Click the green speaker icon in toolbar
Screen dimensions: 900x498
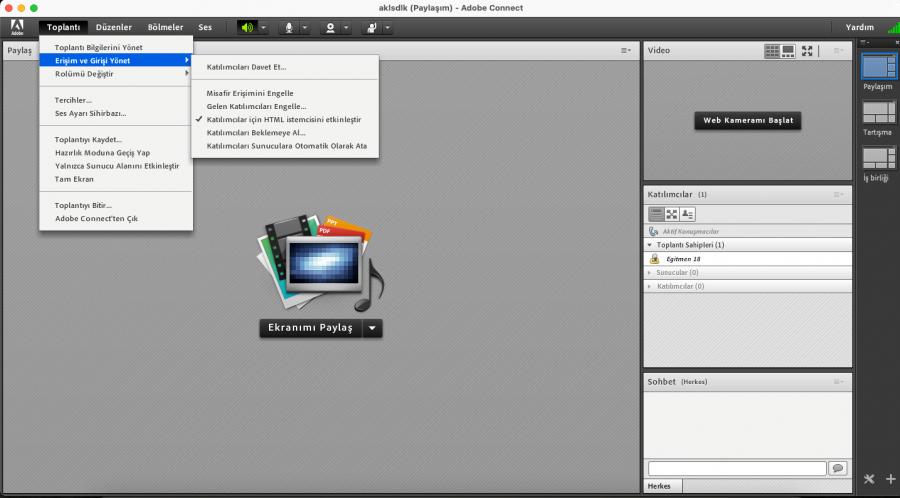(247, 28)
